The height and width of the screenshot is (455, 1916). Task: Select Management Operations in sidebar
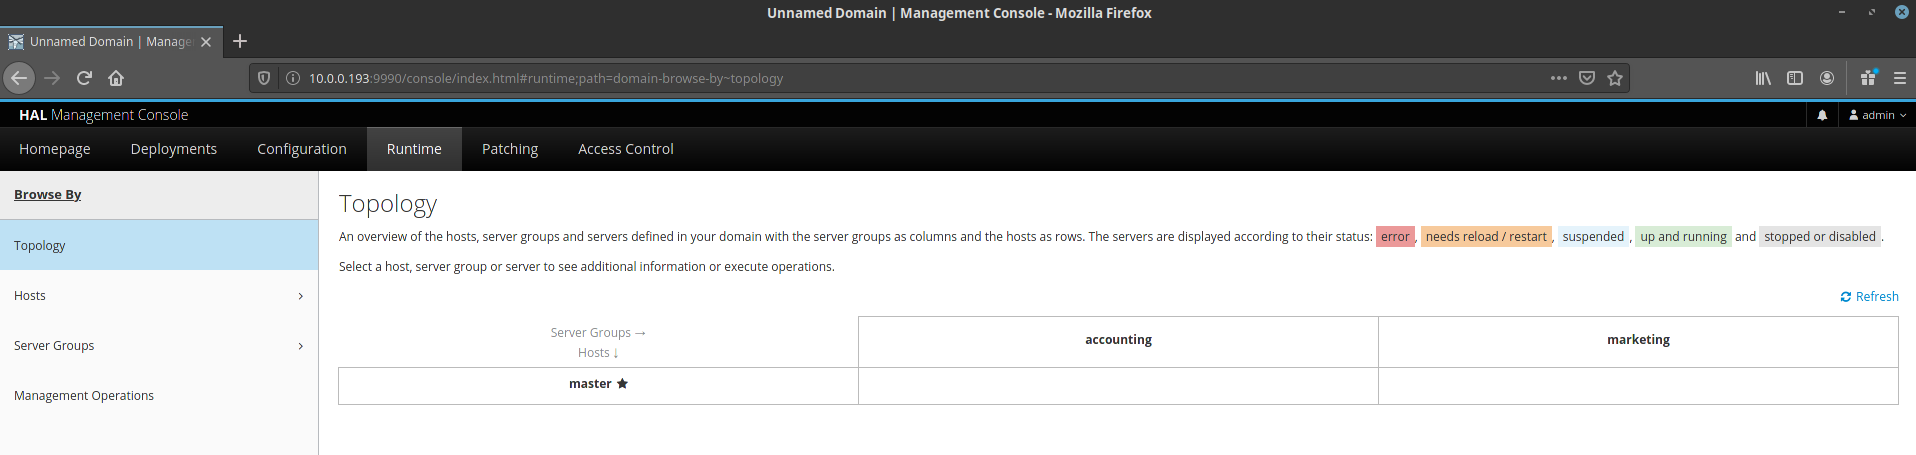point(84,396)
